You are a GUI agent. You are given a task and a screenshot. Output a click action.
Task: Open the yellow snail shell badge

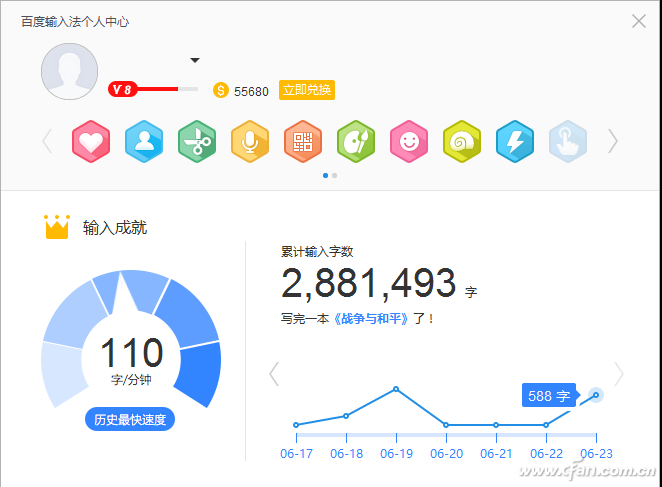[x=462, y=141]
